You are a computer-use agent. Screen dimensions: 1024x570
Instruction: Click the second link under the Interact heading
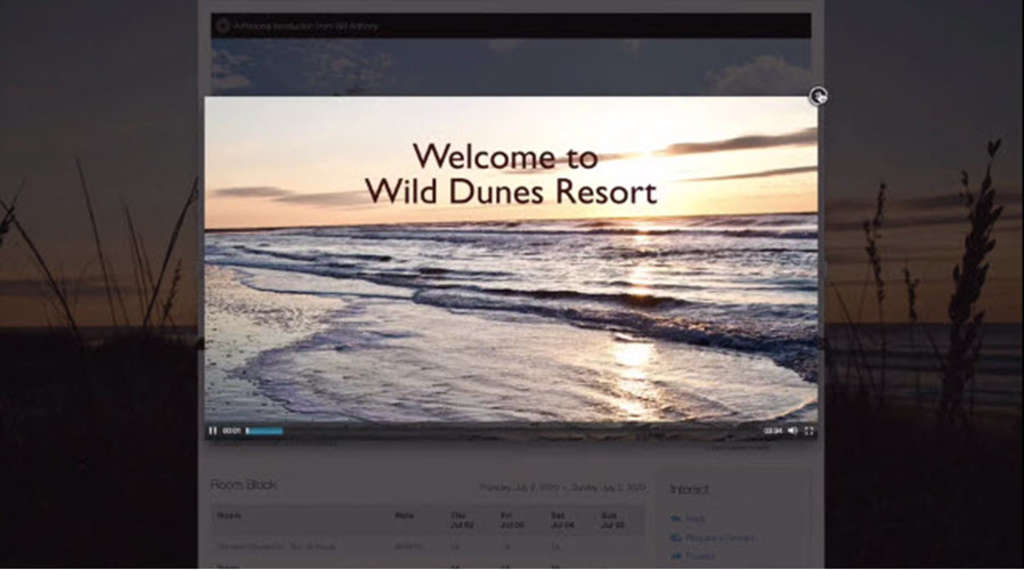[x=720, y=538]
